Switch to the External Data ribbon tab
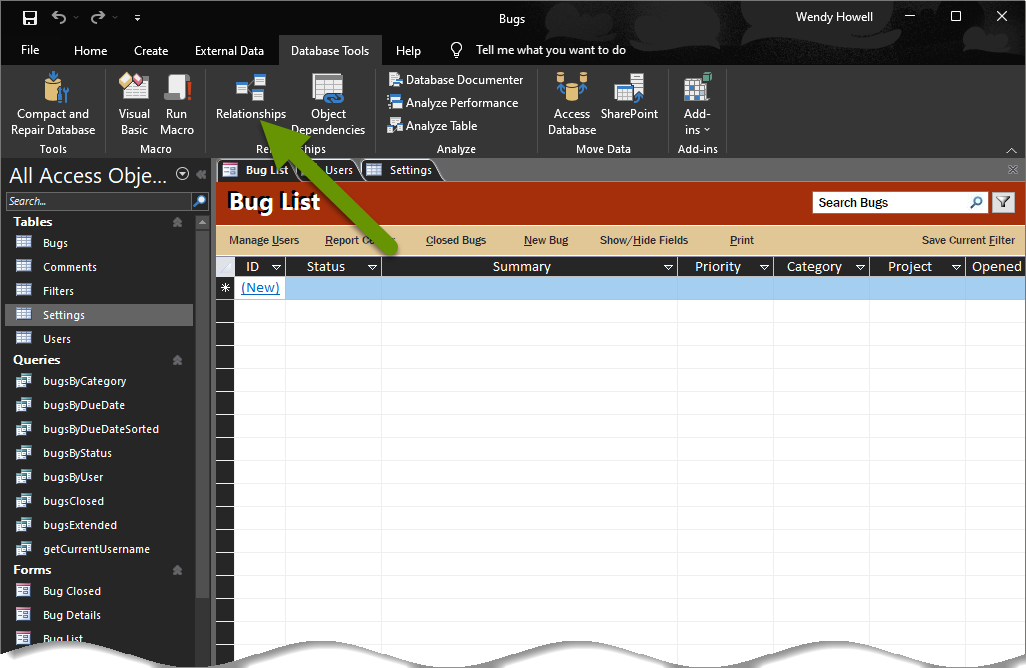Image resolution: width=1026 pixels, height=668 pixels. pos(229,50)
